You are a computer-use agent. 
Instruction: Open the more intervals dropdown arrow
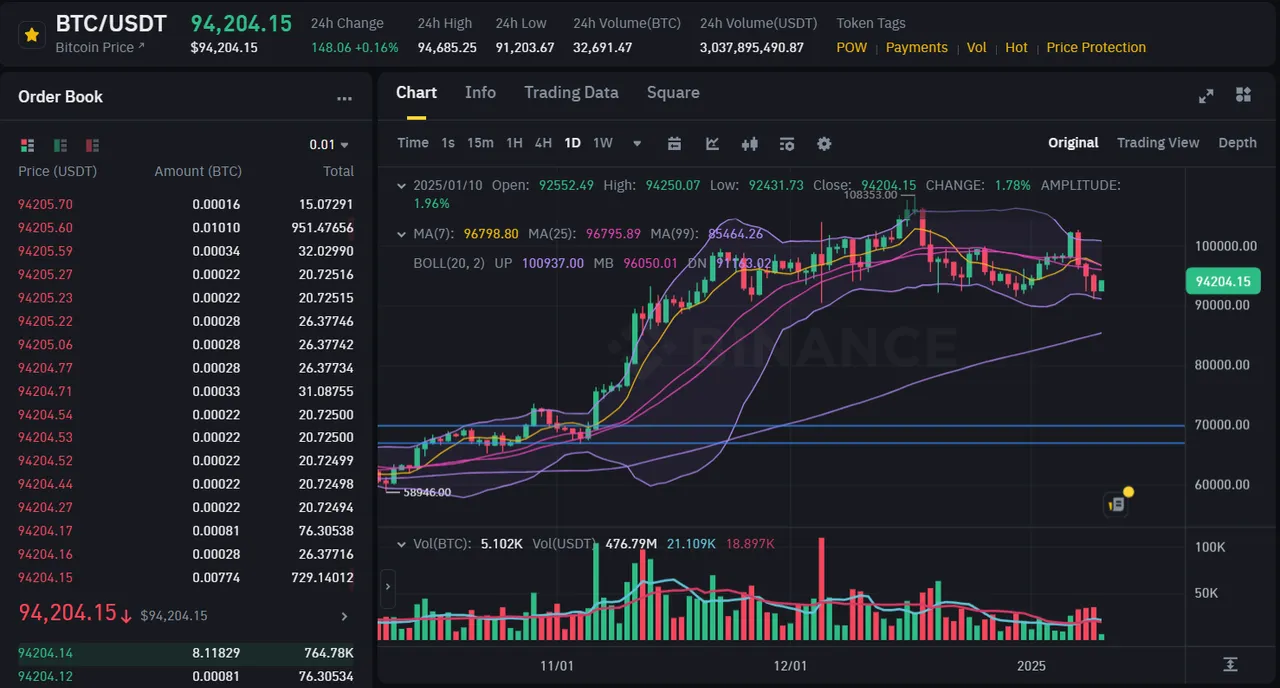coord(637,144)
